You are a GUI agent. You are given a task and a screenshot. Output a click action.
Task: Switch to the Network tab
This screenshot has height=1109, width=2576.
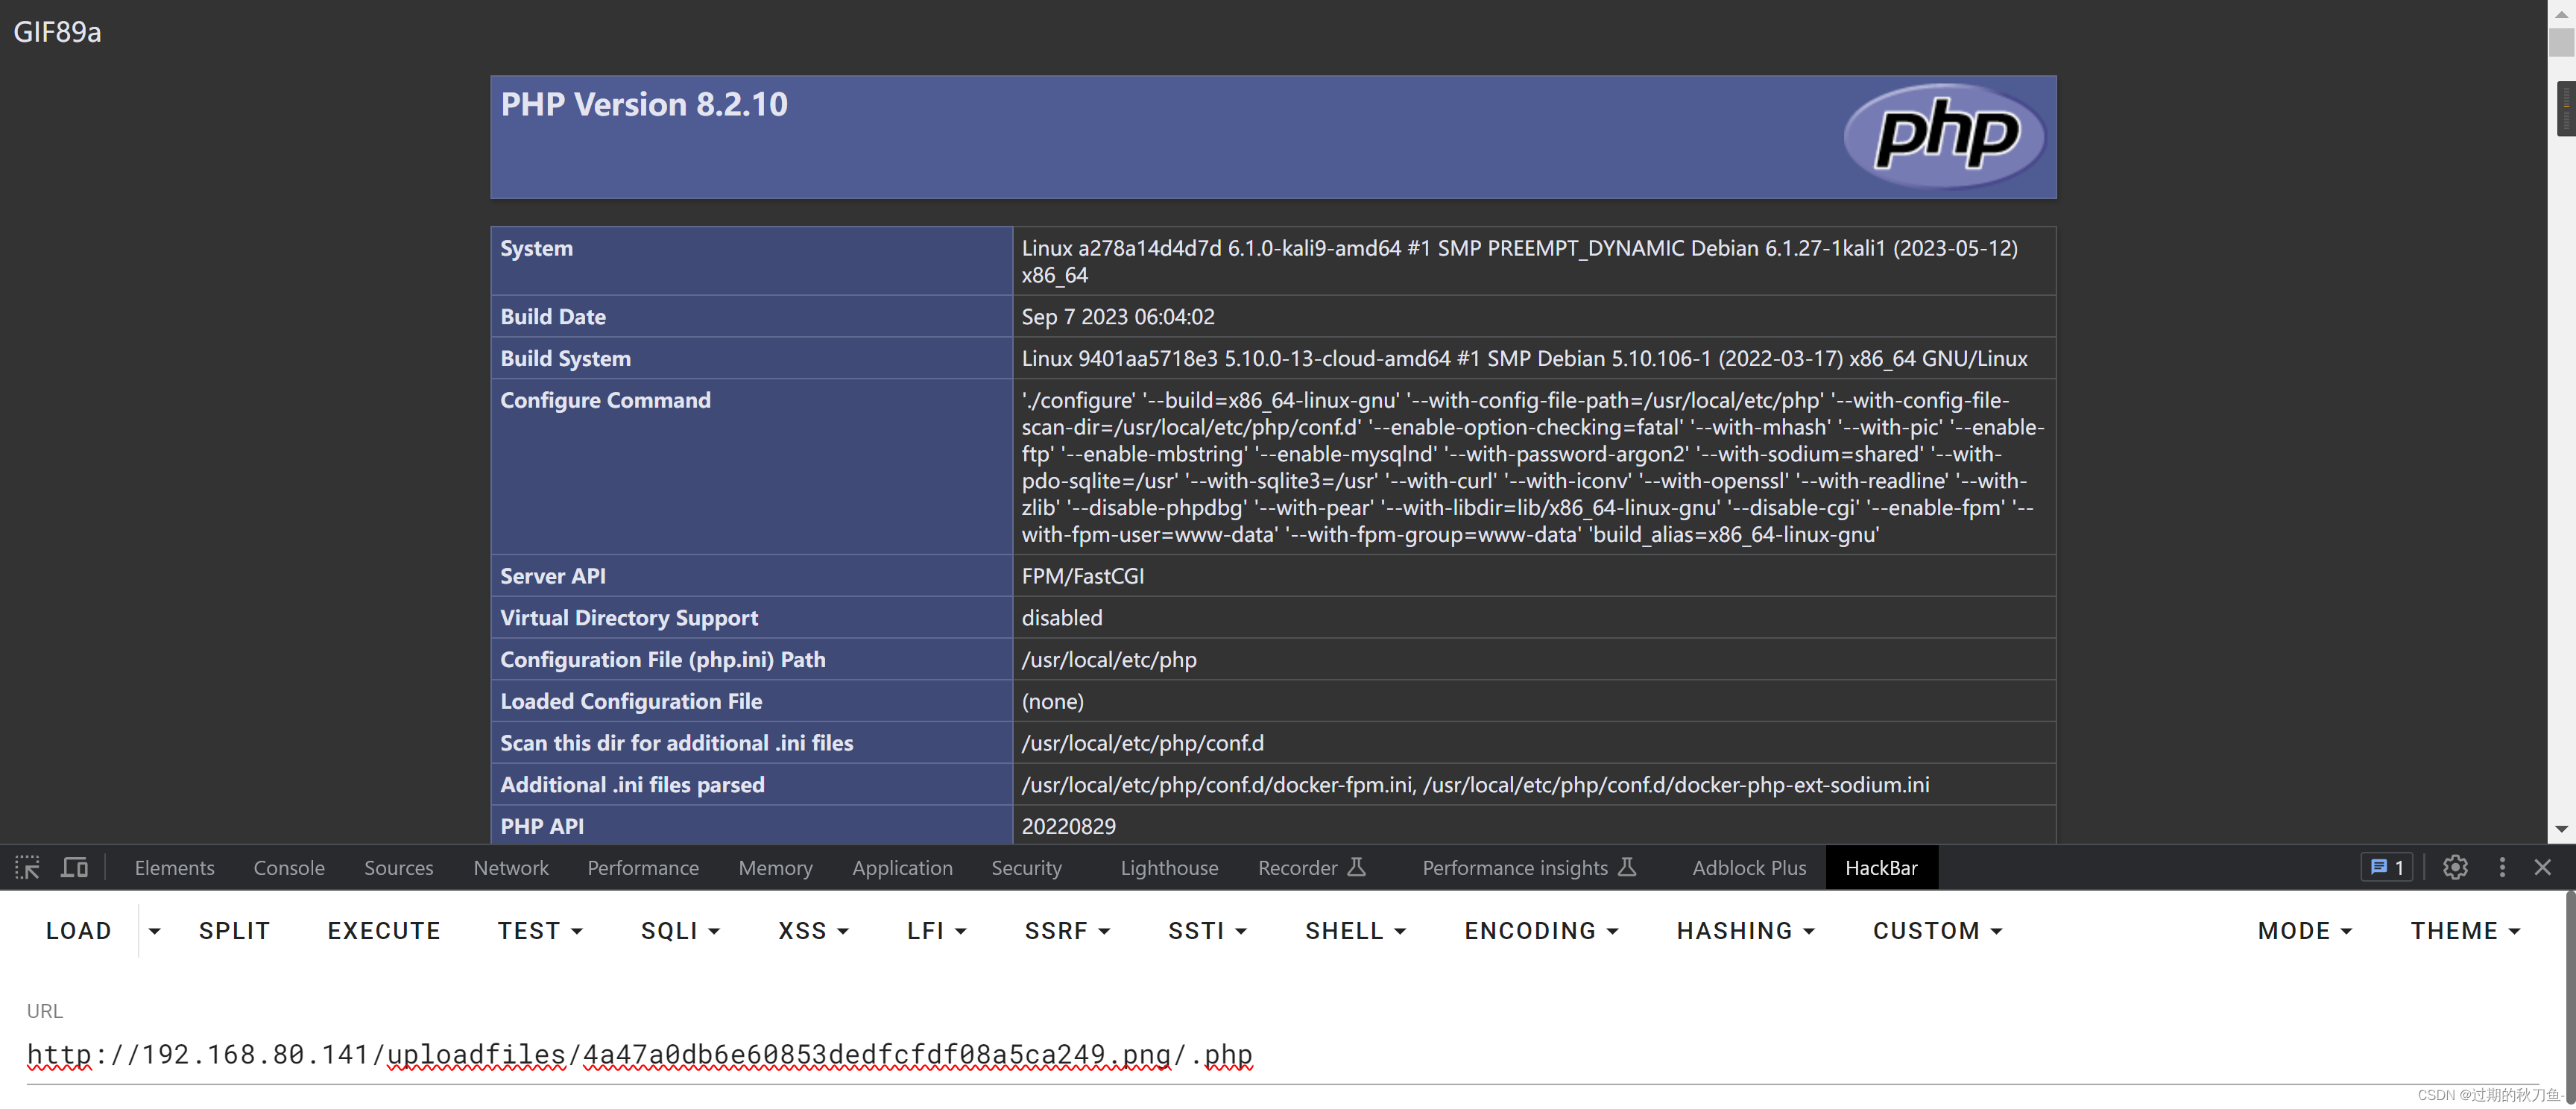coord(511,868)
